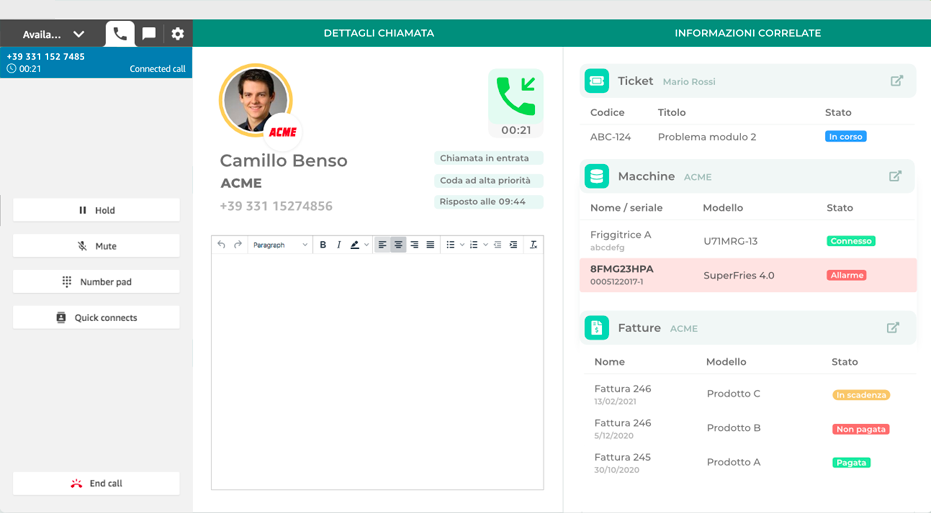
Task: Toggle bold formatting in notes editor
Action: 323,245
